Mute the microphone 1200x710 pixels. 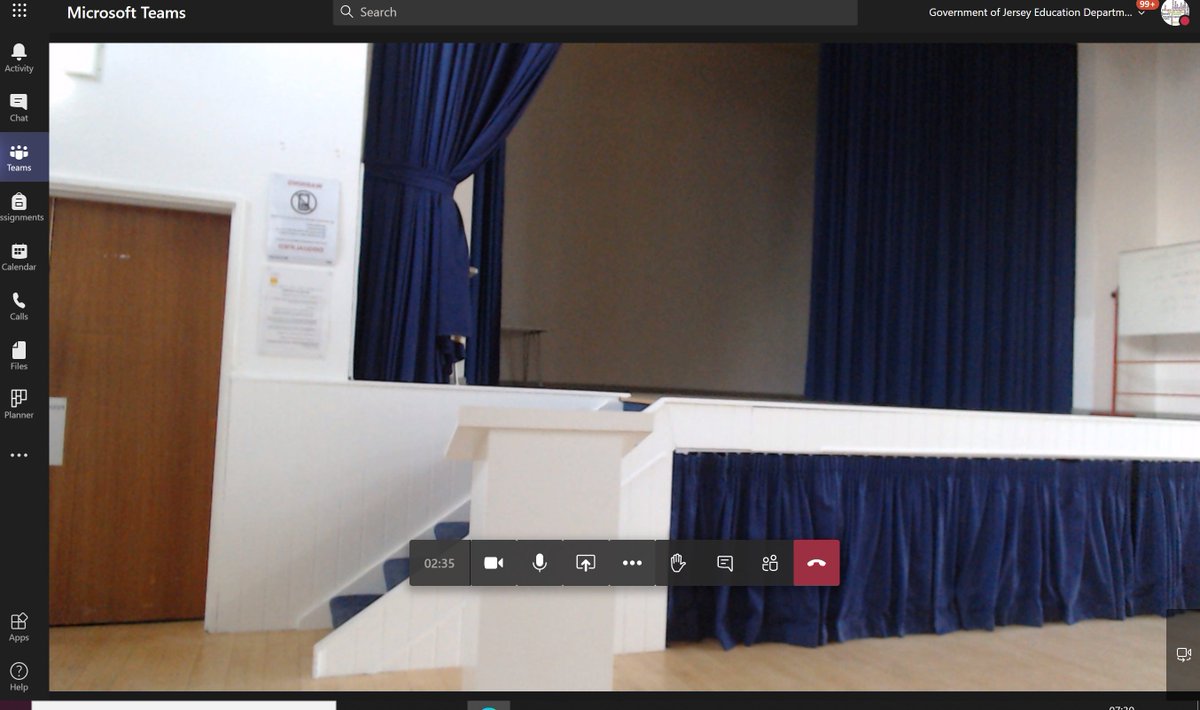click(x=540, y=563)
